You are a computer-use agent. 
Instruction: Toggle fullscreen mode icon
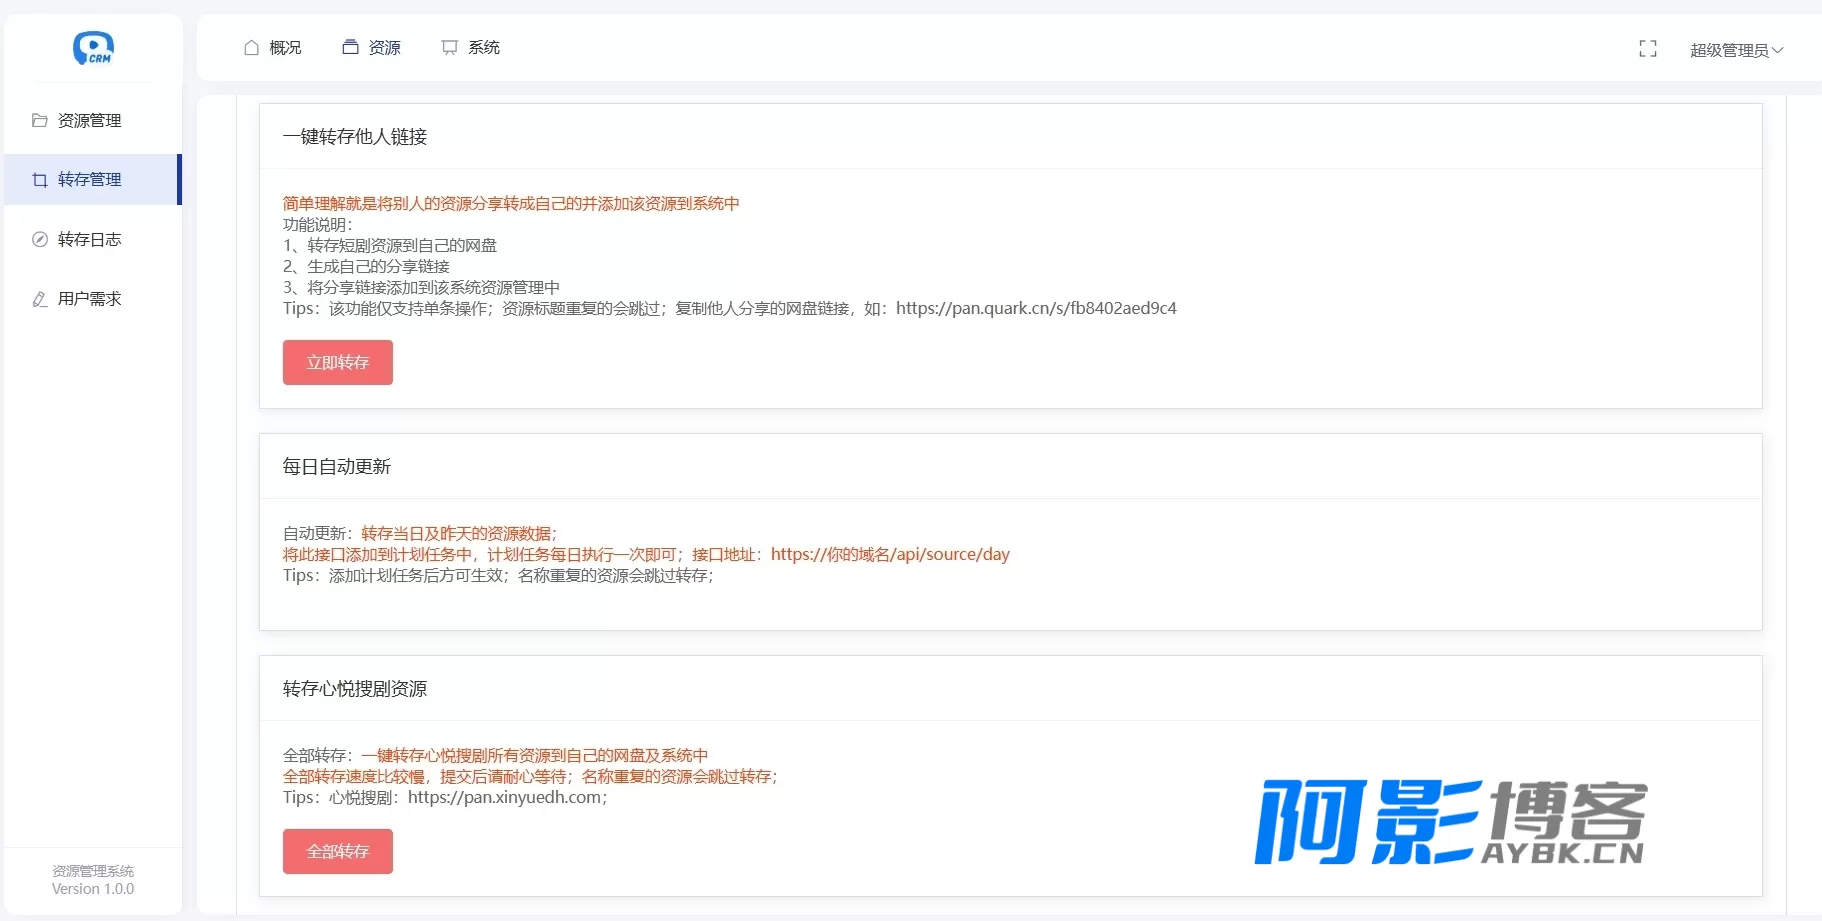click(x=1648, y=49)
